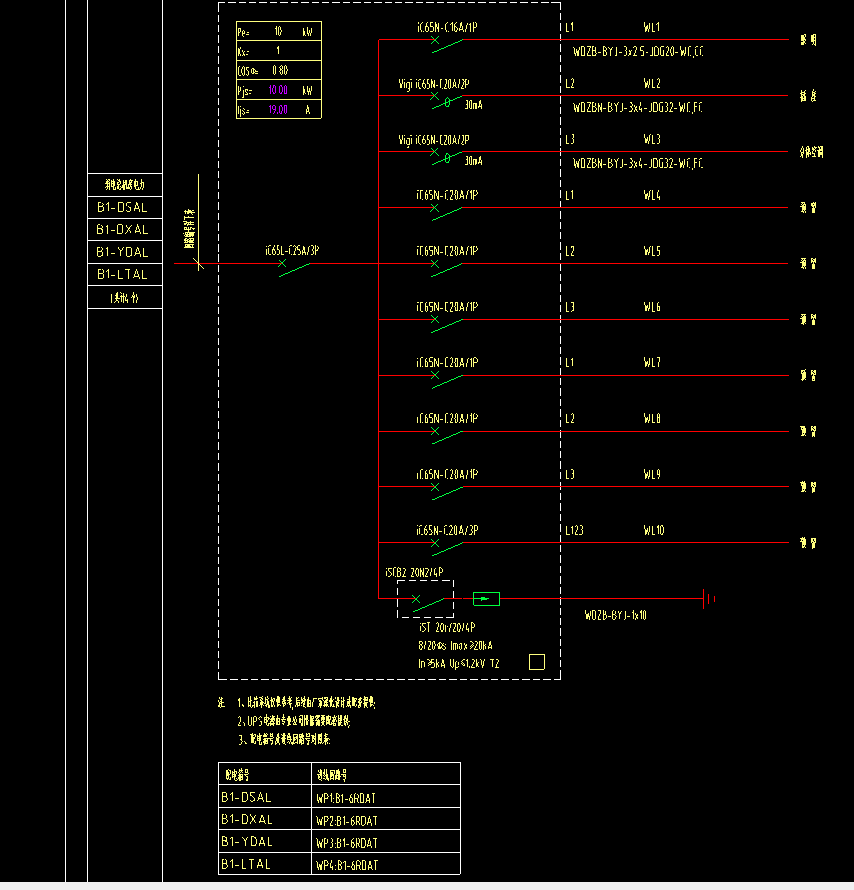Image resolution: width=854 pixels, height=890 pixels.
Task: Select the WDZBN-BYJ-3x4-JDG32 cable text under WL2
Action: click(638, 107)
